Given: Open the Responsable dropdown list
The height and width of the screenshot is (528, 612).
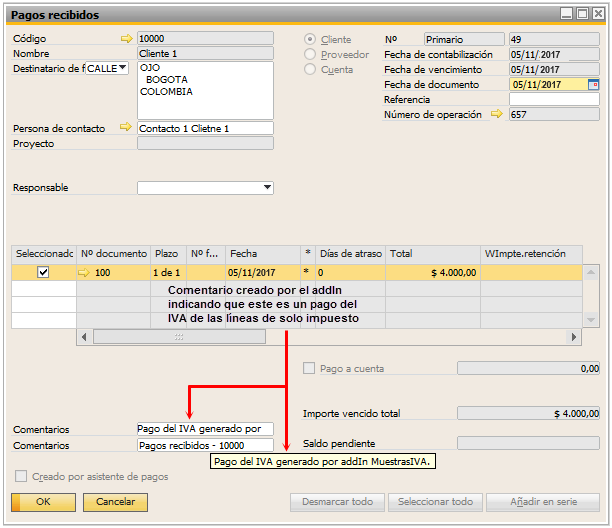Looking at the screenshot, I should [x=266, y=187].
